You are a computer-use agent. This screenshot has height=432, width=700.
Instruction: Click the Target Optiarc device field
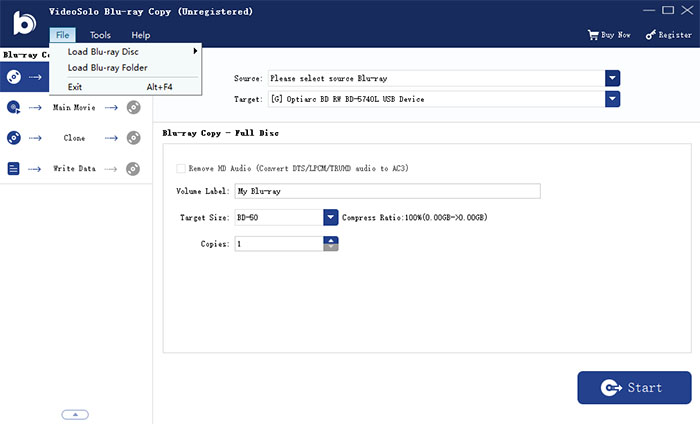point(436,99)
